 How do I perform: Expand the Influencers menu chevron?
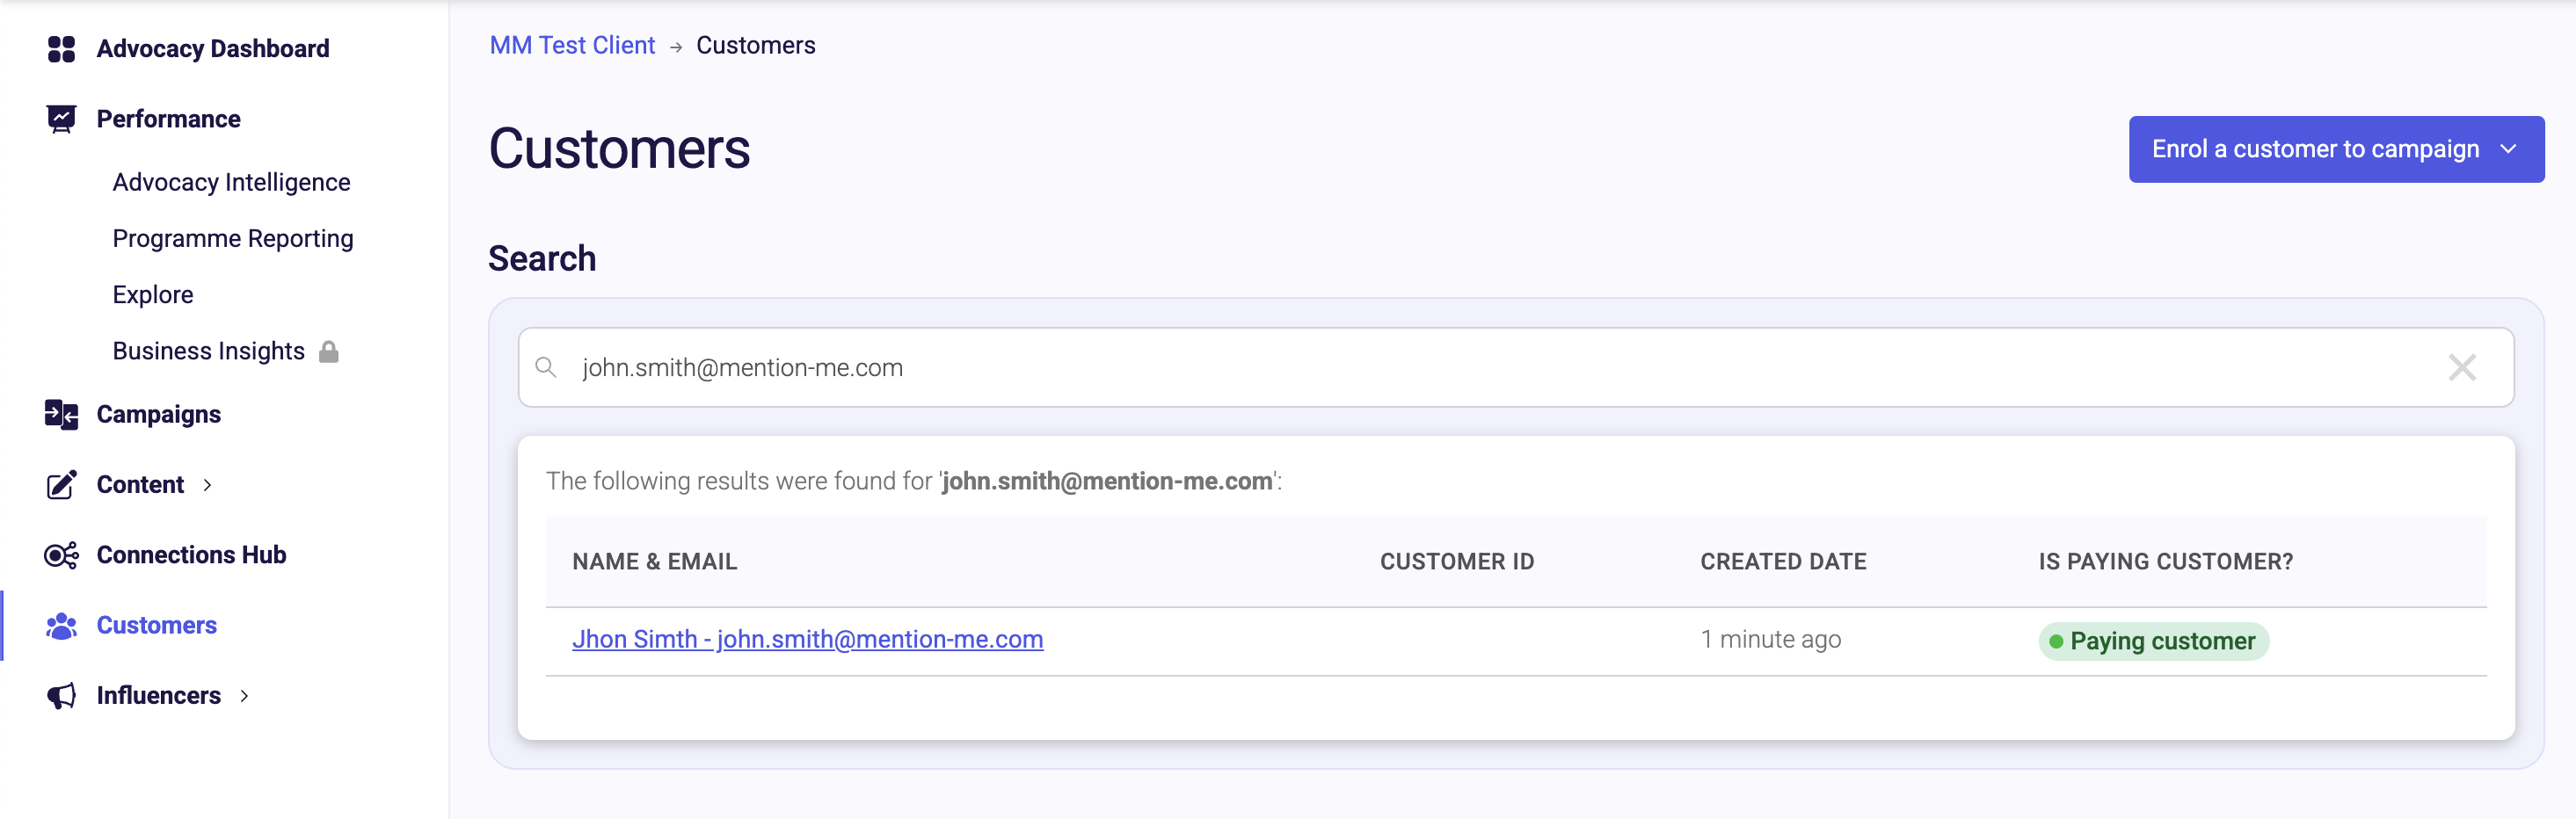tap(244, 696)
